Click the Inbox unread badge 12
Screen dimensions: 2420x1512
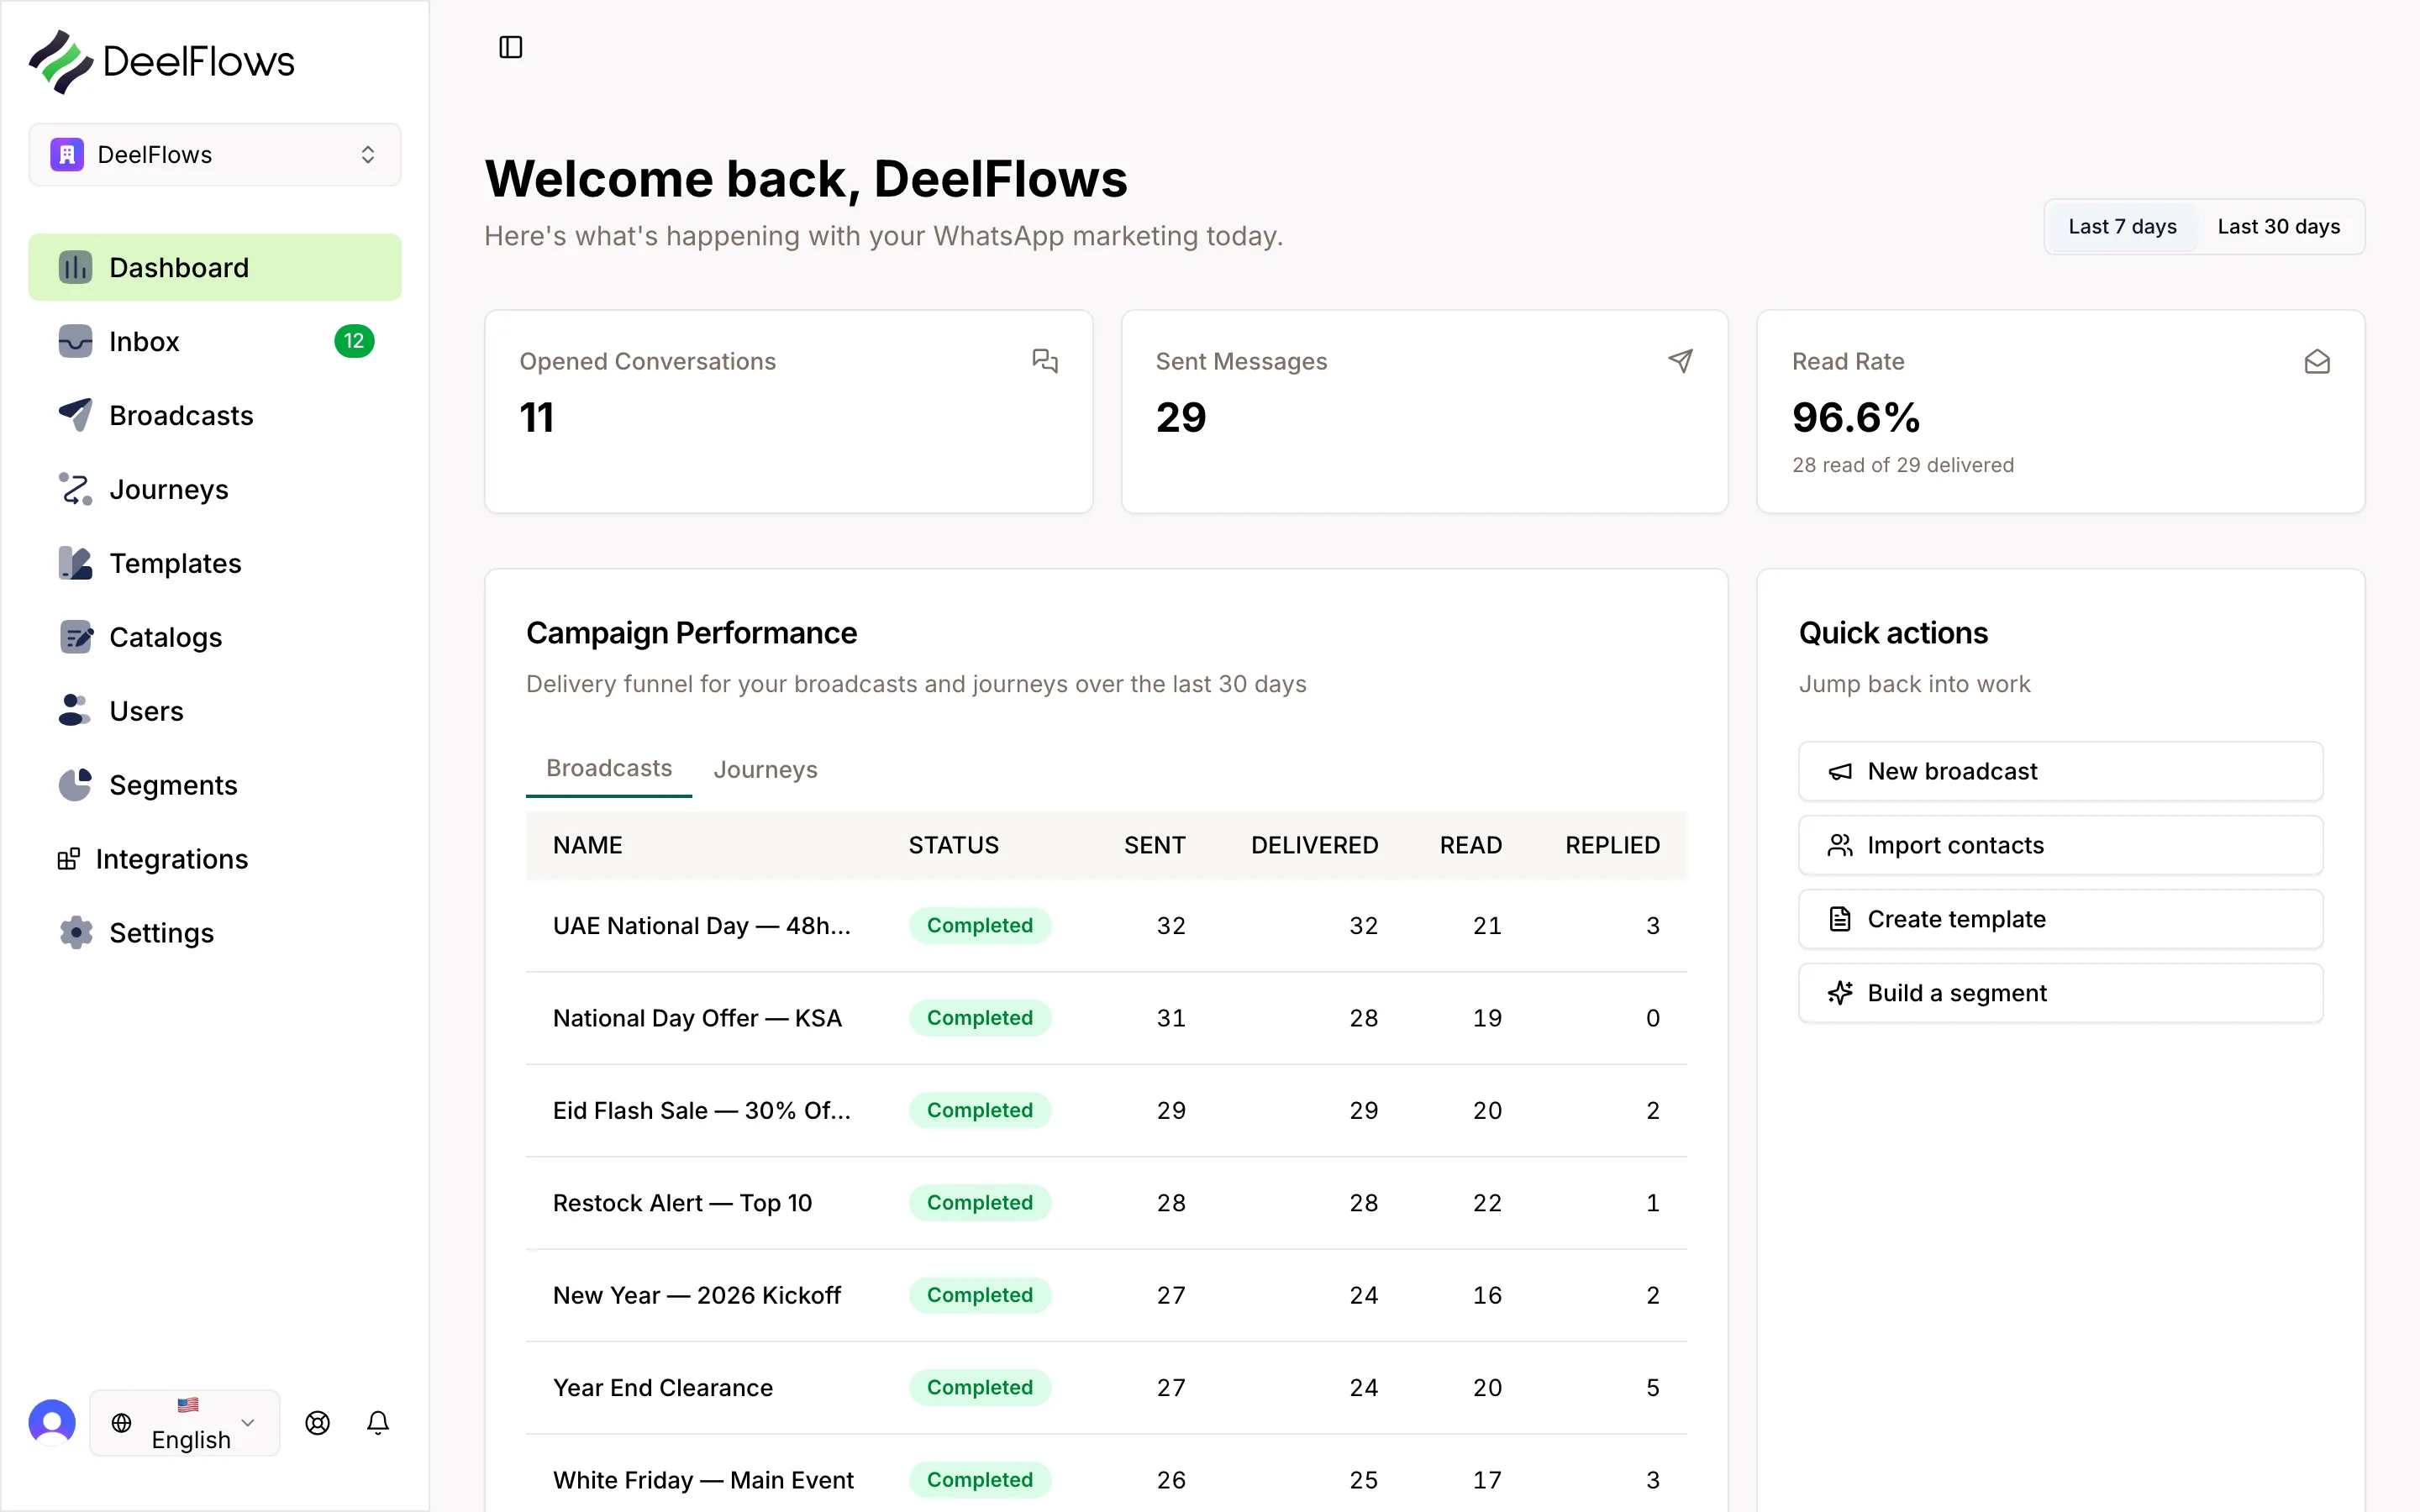click(x=354, y=342)
